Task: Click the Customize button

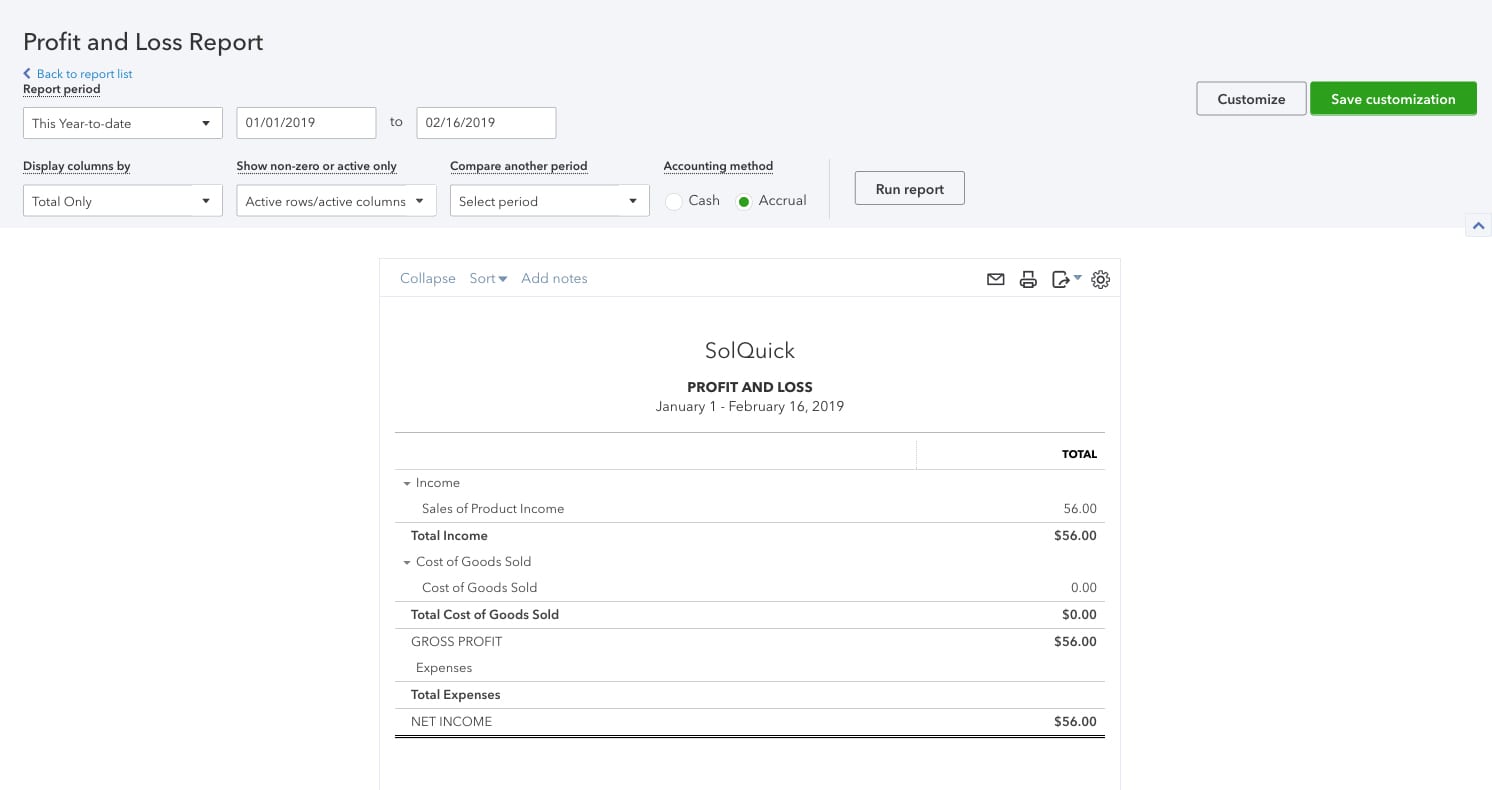Action: tap(1251, 99)
